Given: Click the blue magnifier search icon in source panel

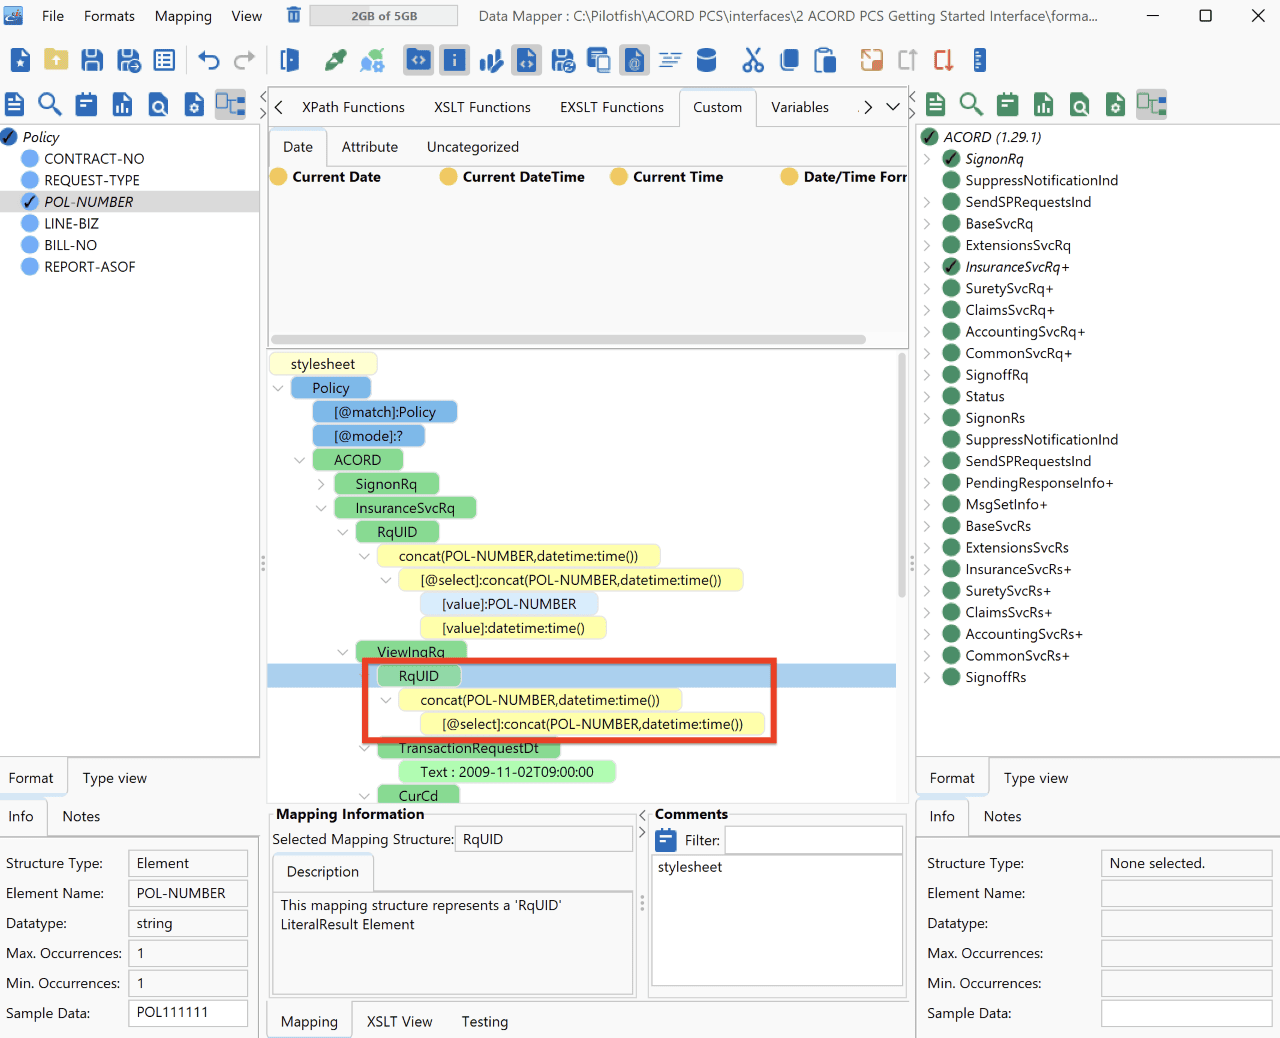Looking at the screenshot, I should tap(50, 104).
